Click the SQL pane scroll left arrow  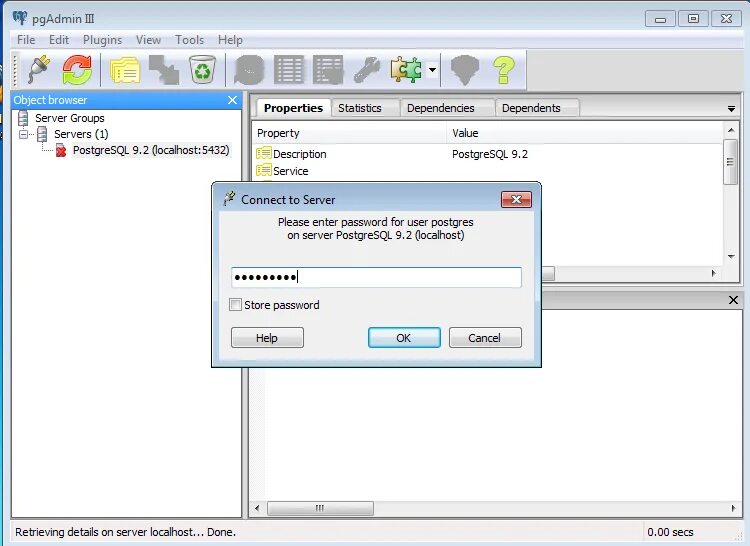pos(257,508)
